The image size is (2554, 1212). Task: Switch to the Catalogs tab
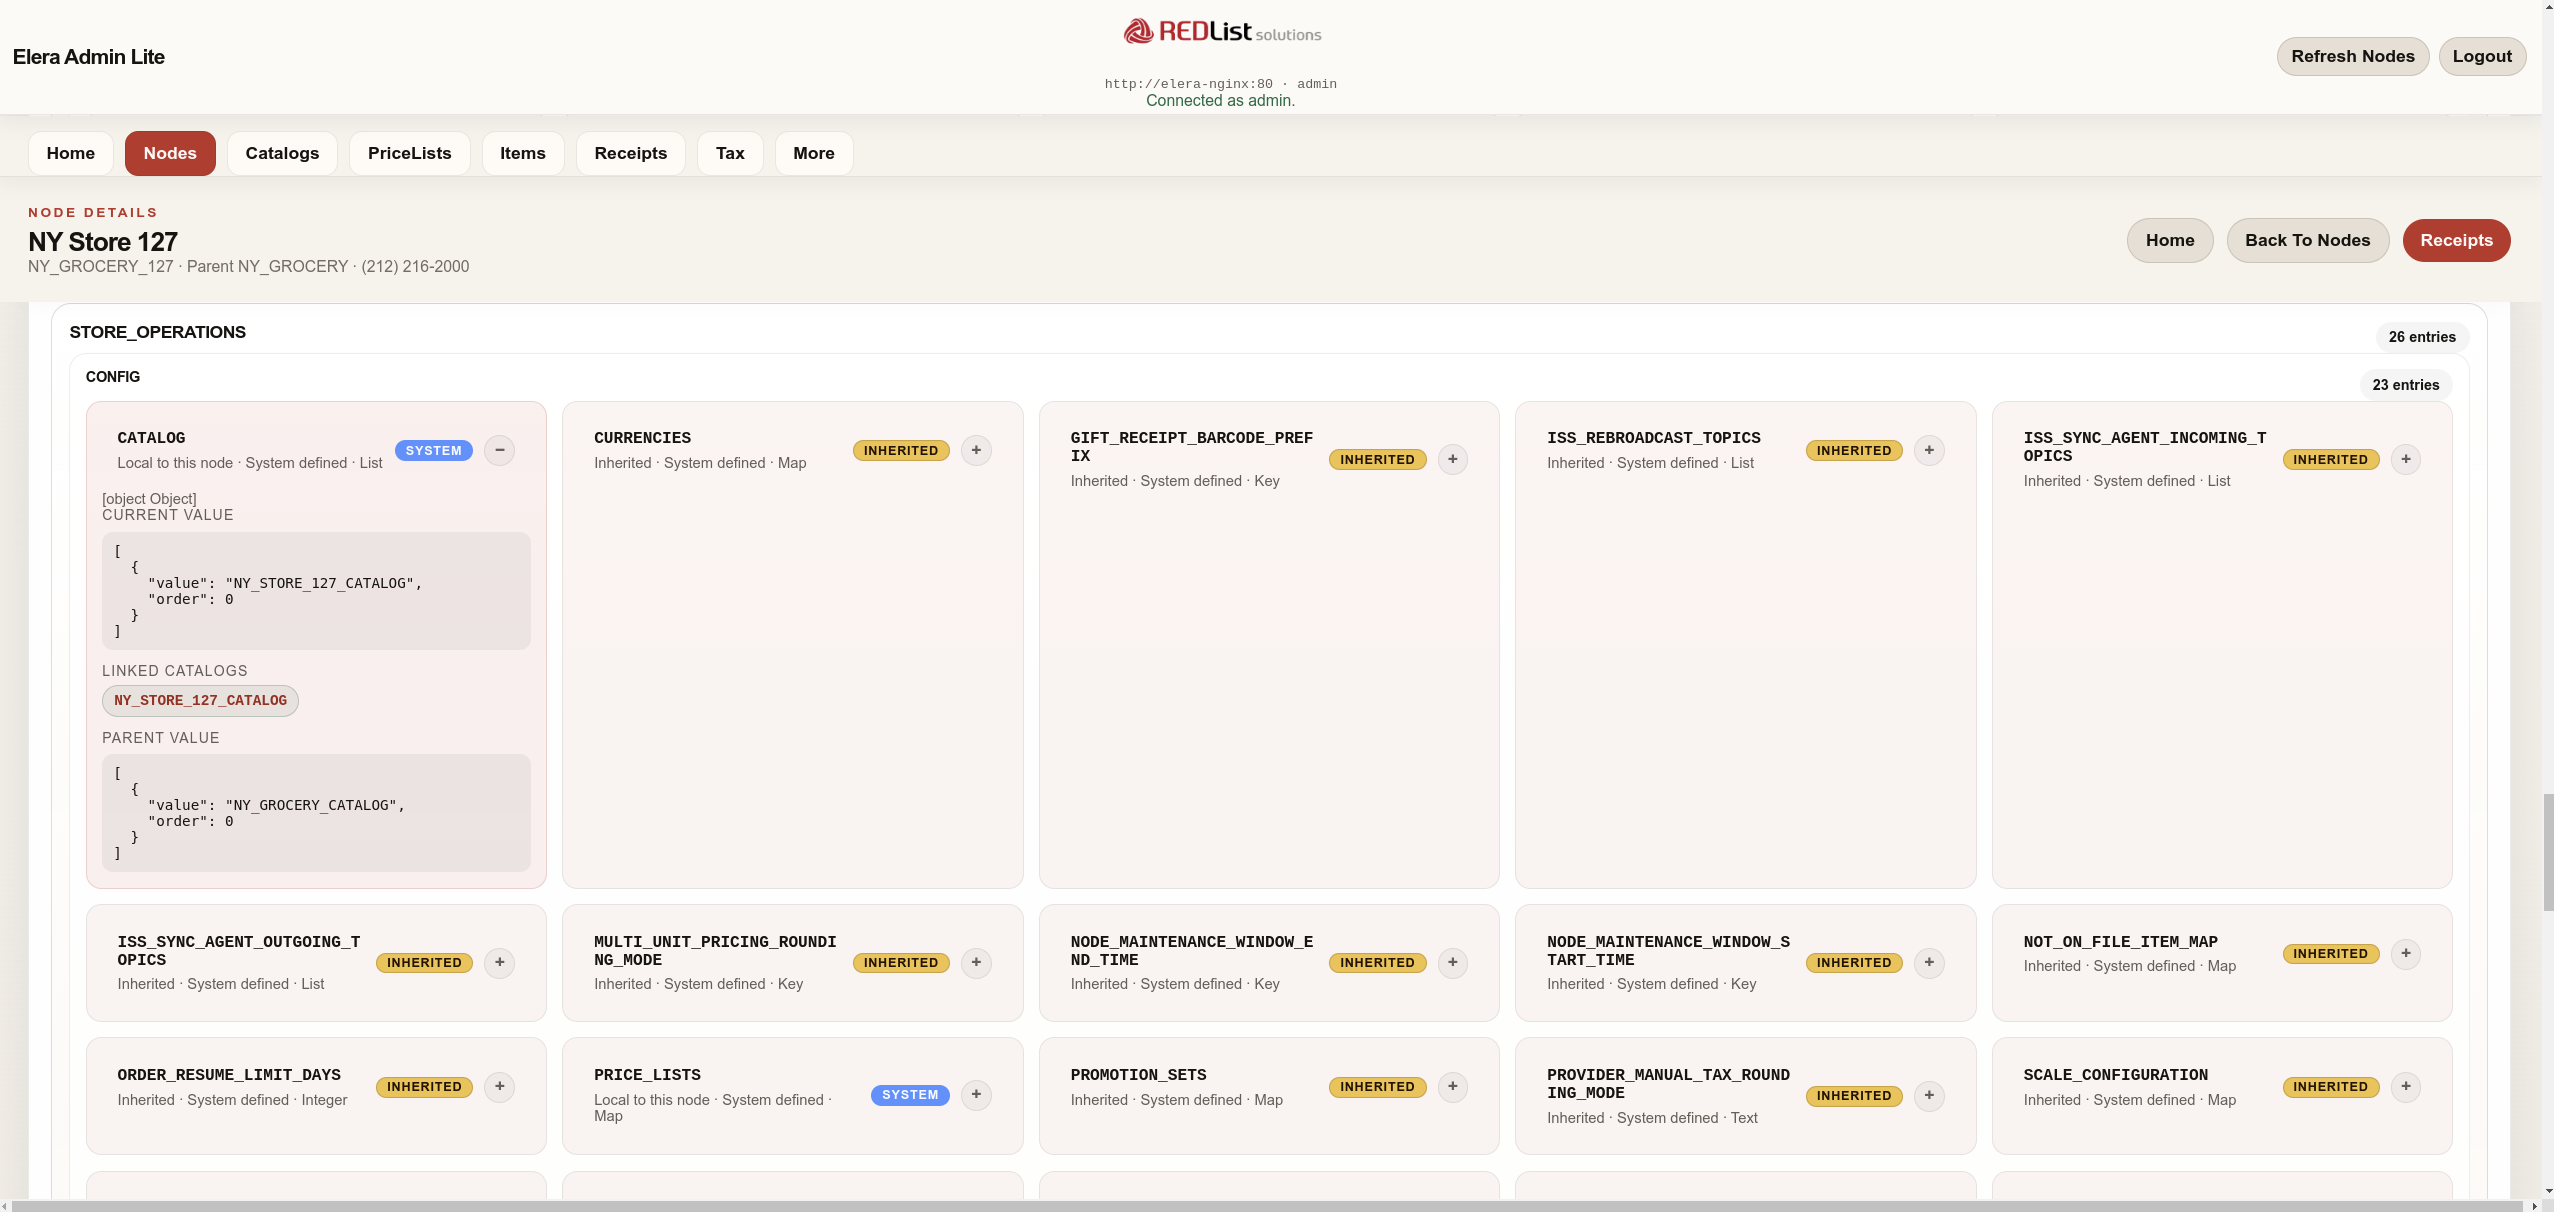282,153
